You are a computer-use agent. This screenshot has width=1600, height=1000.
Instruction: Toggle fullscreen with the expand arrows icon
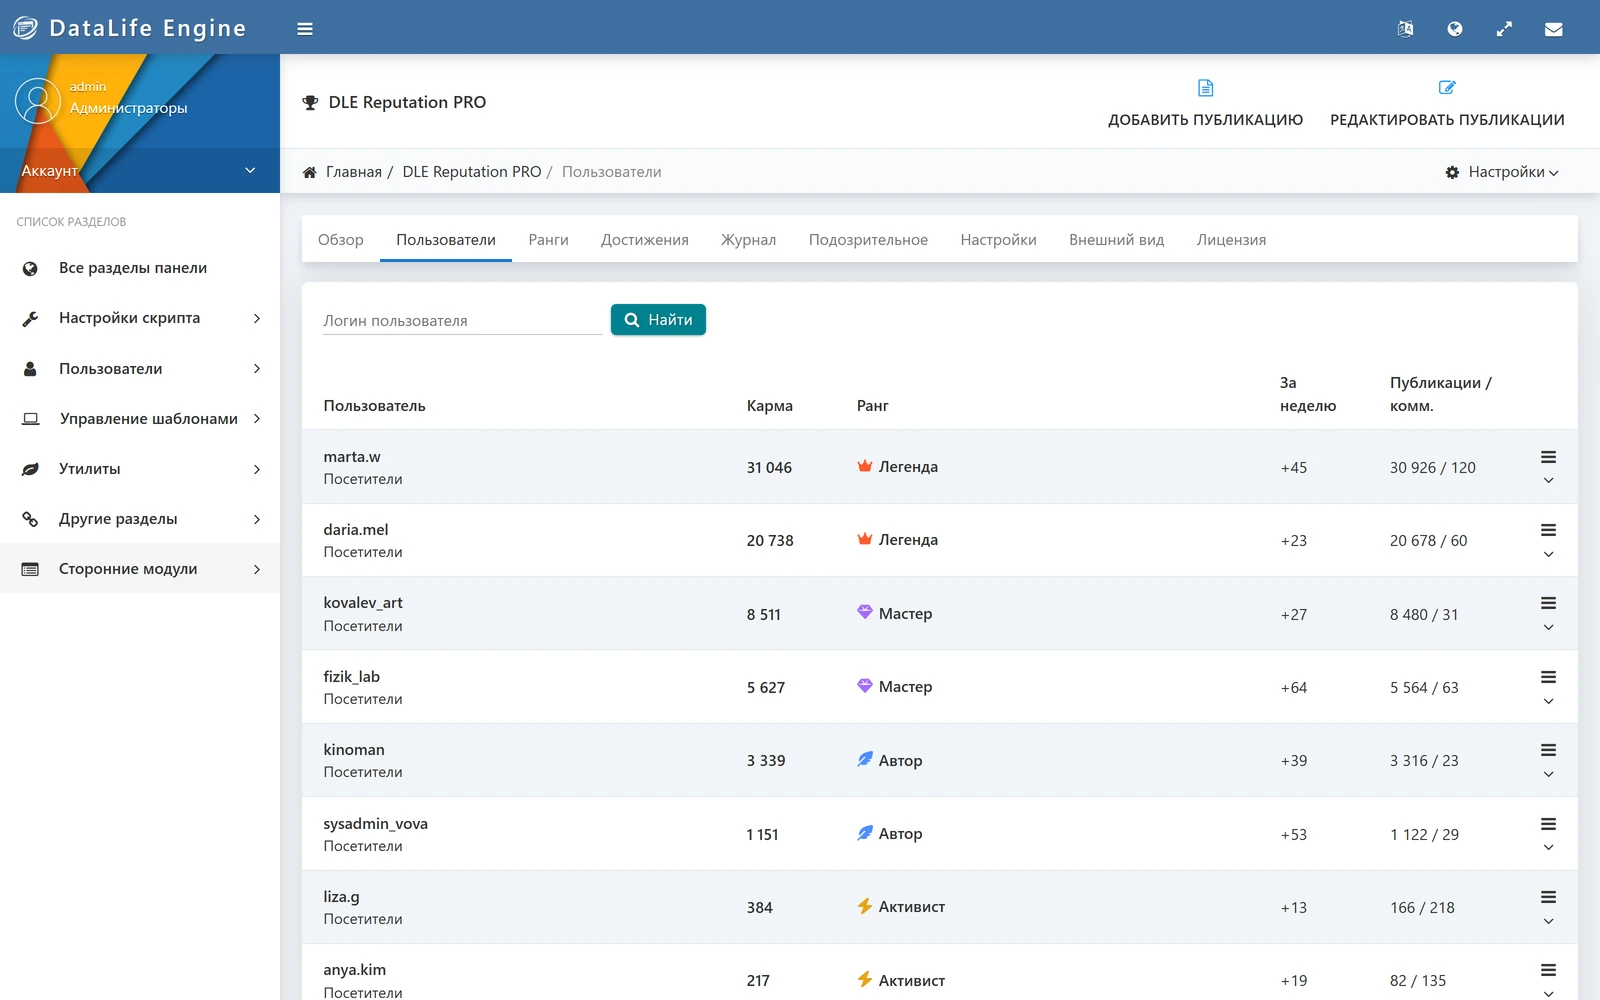point(1504,29)
